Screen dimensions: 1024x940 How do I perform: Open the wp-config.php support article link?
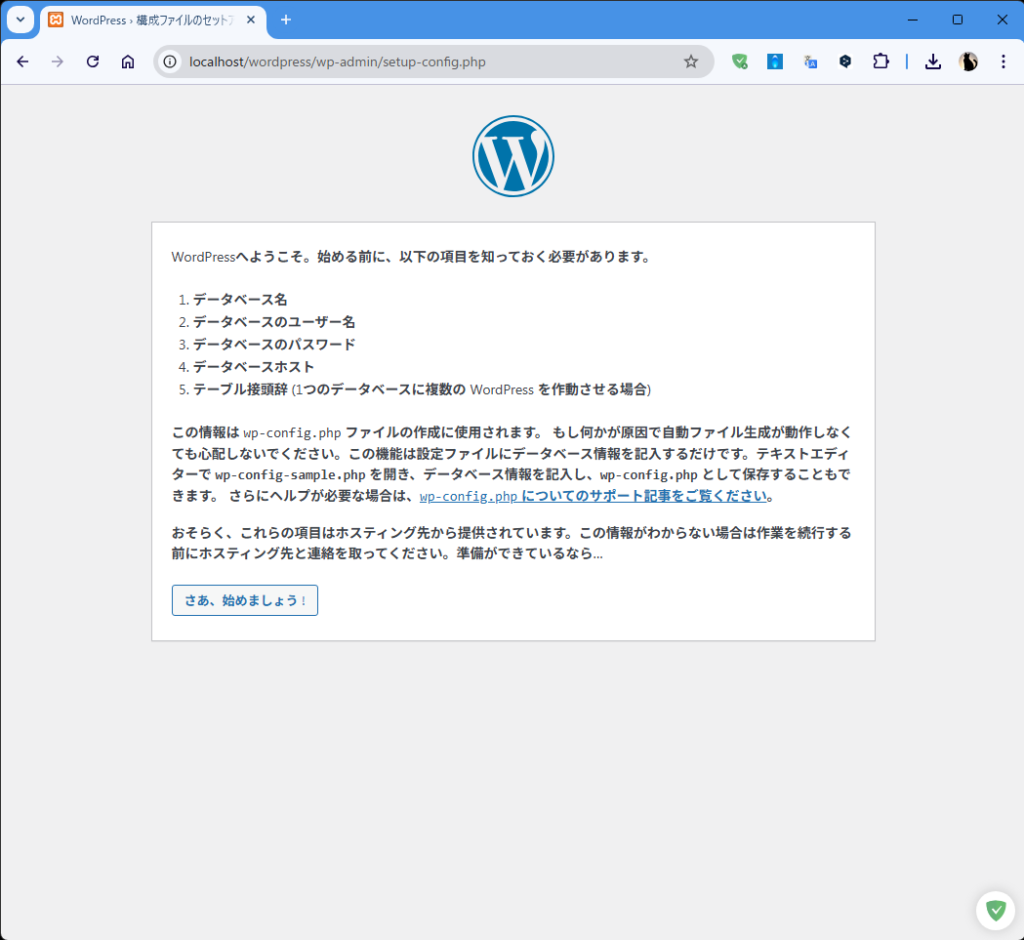[x=593, y=496]
